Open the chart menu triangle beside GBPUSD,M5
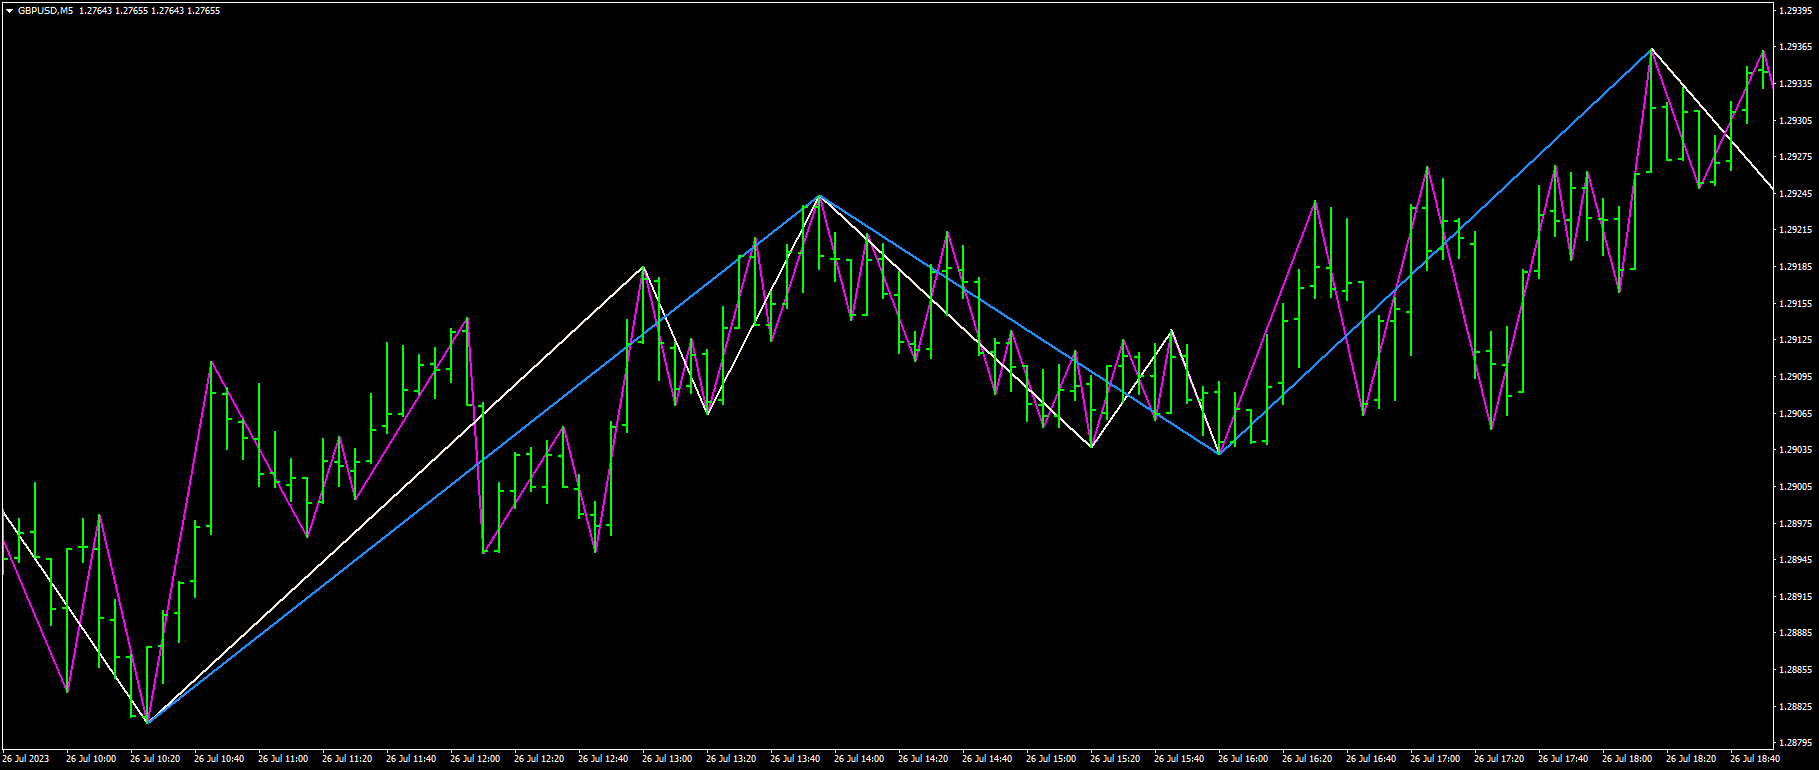 pos(9,11)
